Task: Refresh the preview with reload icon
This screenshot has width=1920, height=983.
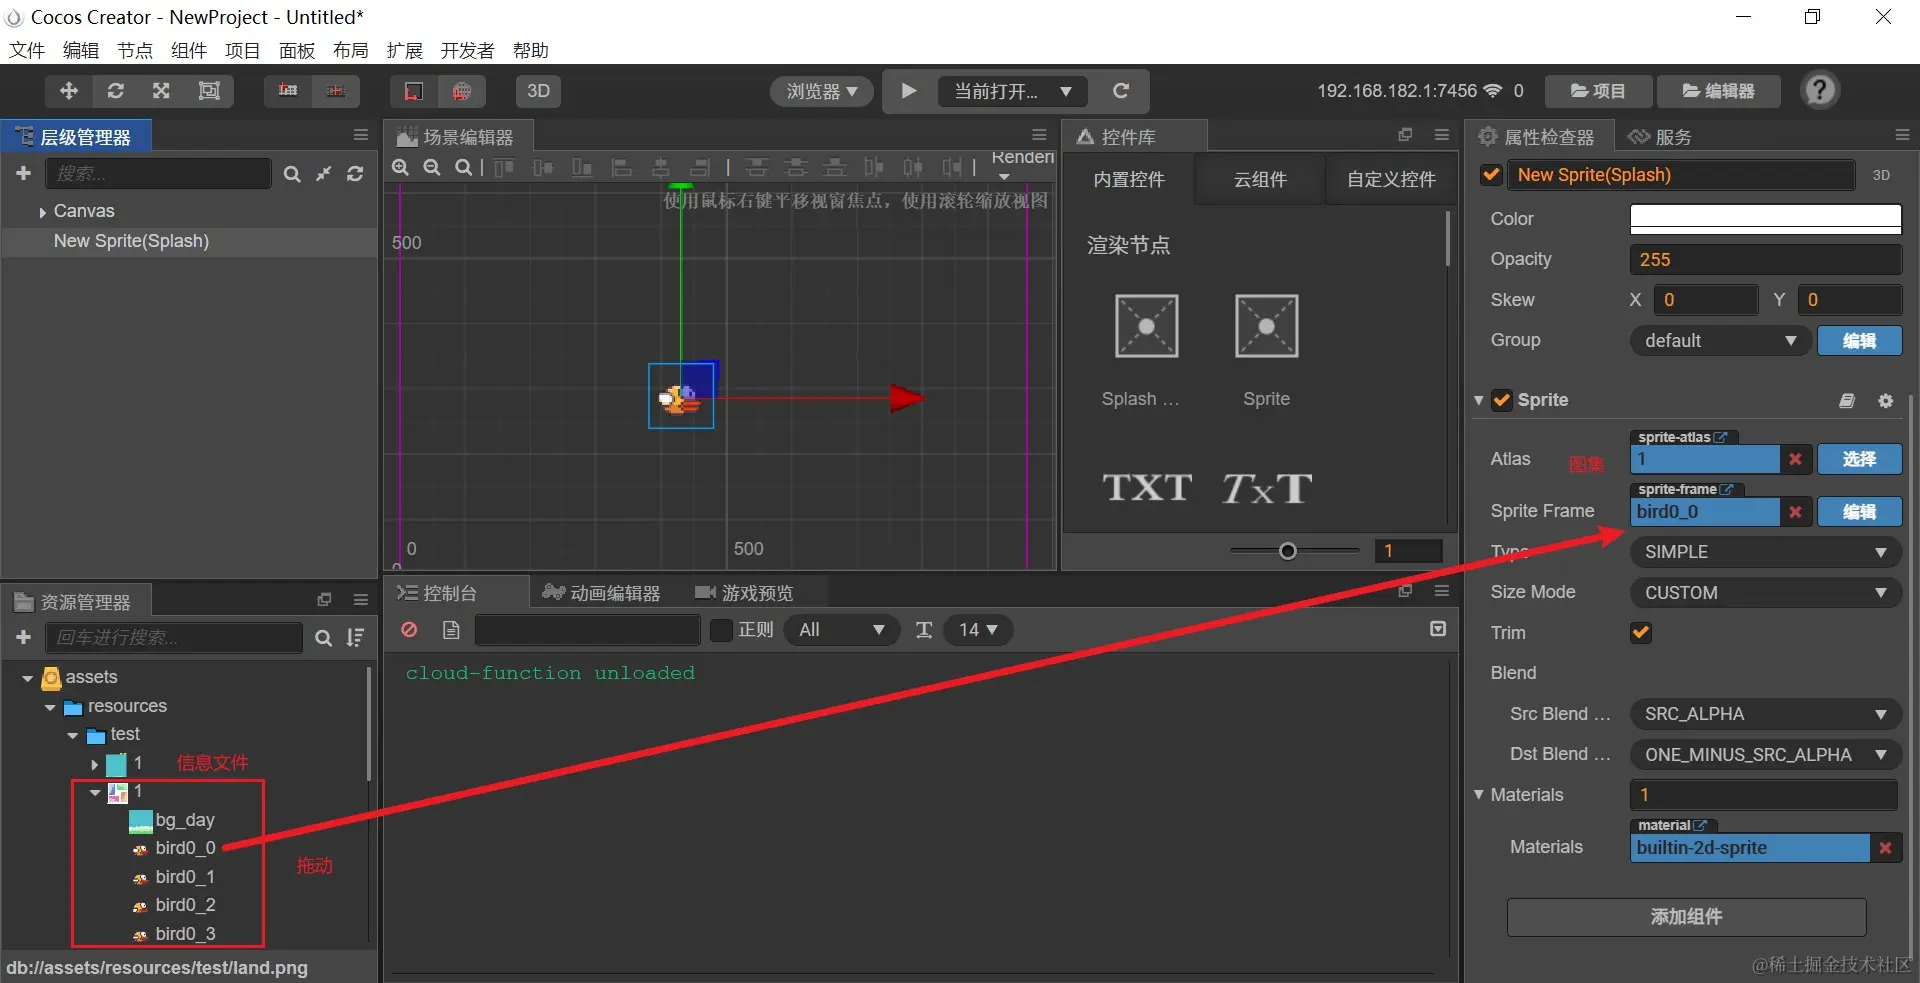Action: (1121, 91)
